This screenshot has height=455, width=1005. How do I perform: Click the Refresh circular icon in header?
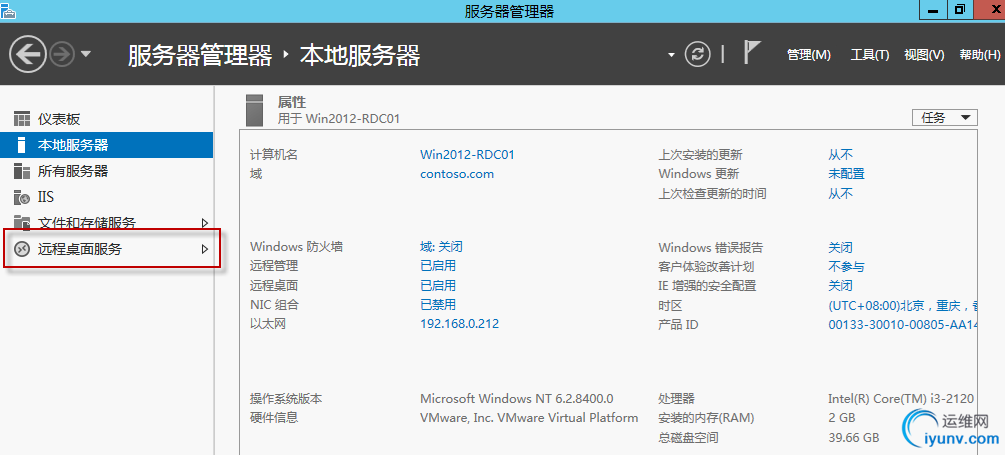pos(698,54)
